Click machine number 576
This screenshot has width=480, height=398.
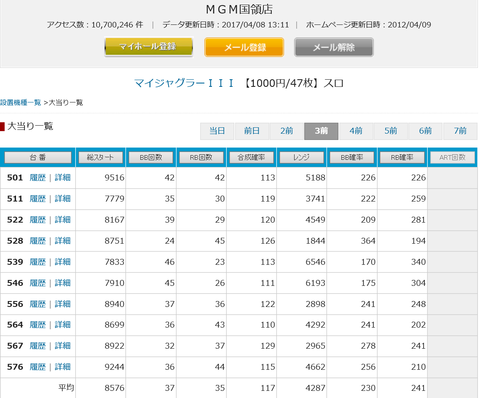click(15, 367)
